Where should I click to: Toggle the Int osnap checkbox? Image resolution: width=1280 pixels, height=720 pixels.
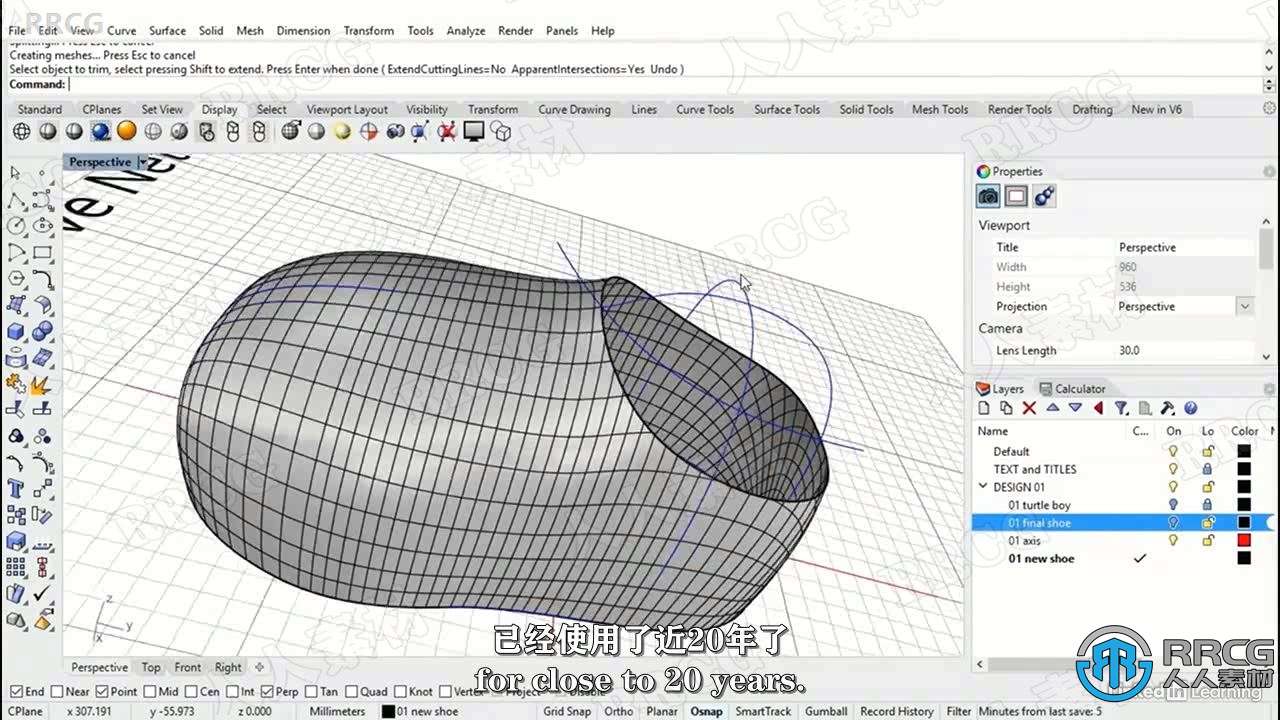(232, 691)
